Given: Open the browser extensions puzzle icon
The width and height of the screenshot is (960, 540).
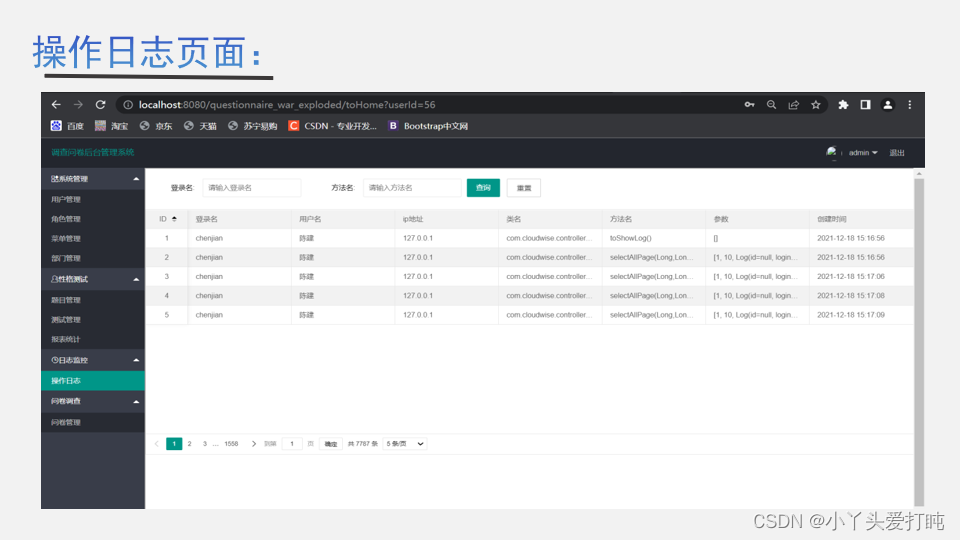Looking at the screenshot, I should (x=843, y=105).
